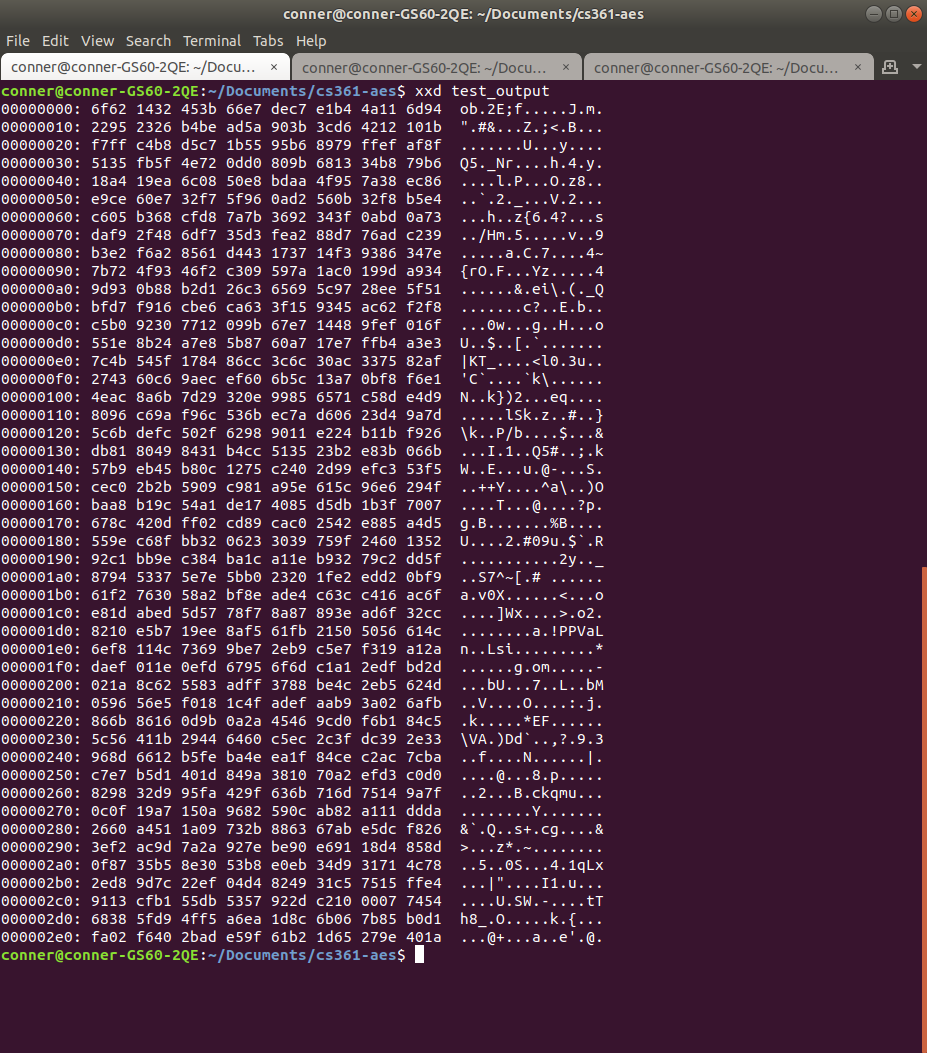
Task: Open the Search menu
Action: pyautogui.click(x=148, y=41)
